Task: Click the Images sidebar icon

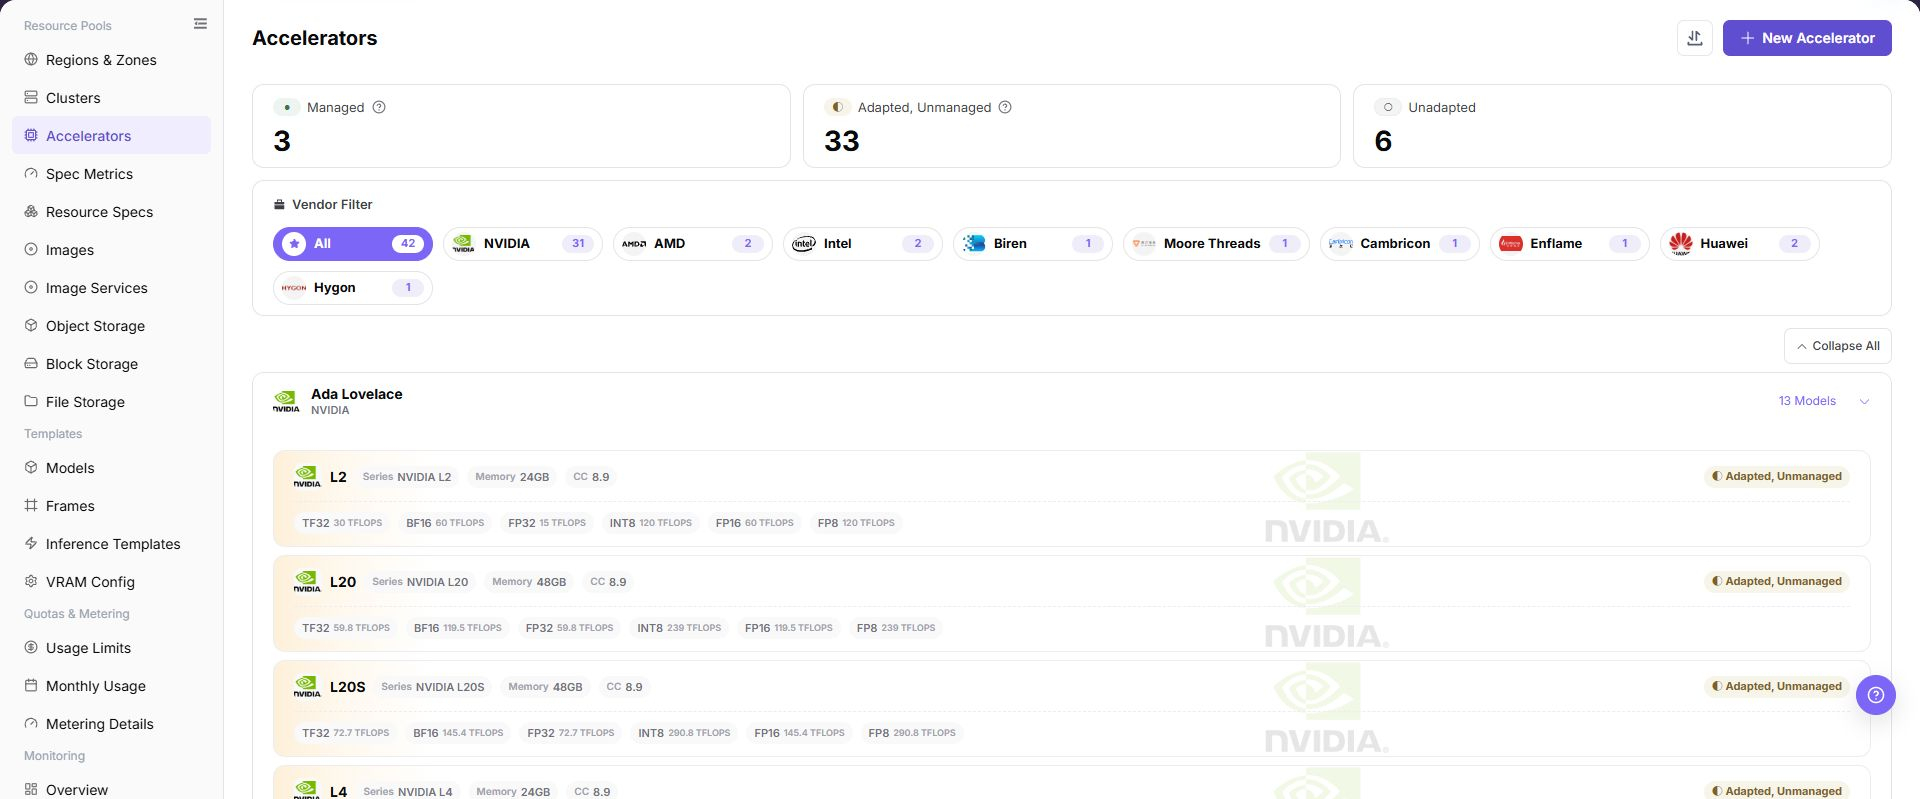Action: 31,250
